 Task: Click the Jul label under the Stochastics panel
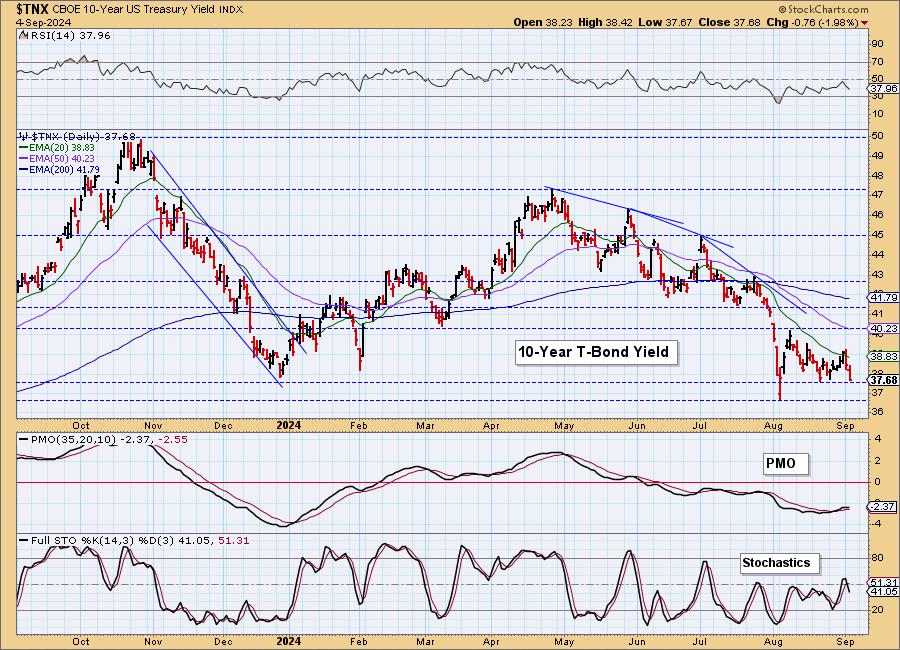click(699, 641)
